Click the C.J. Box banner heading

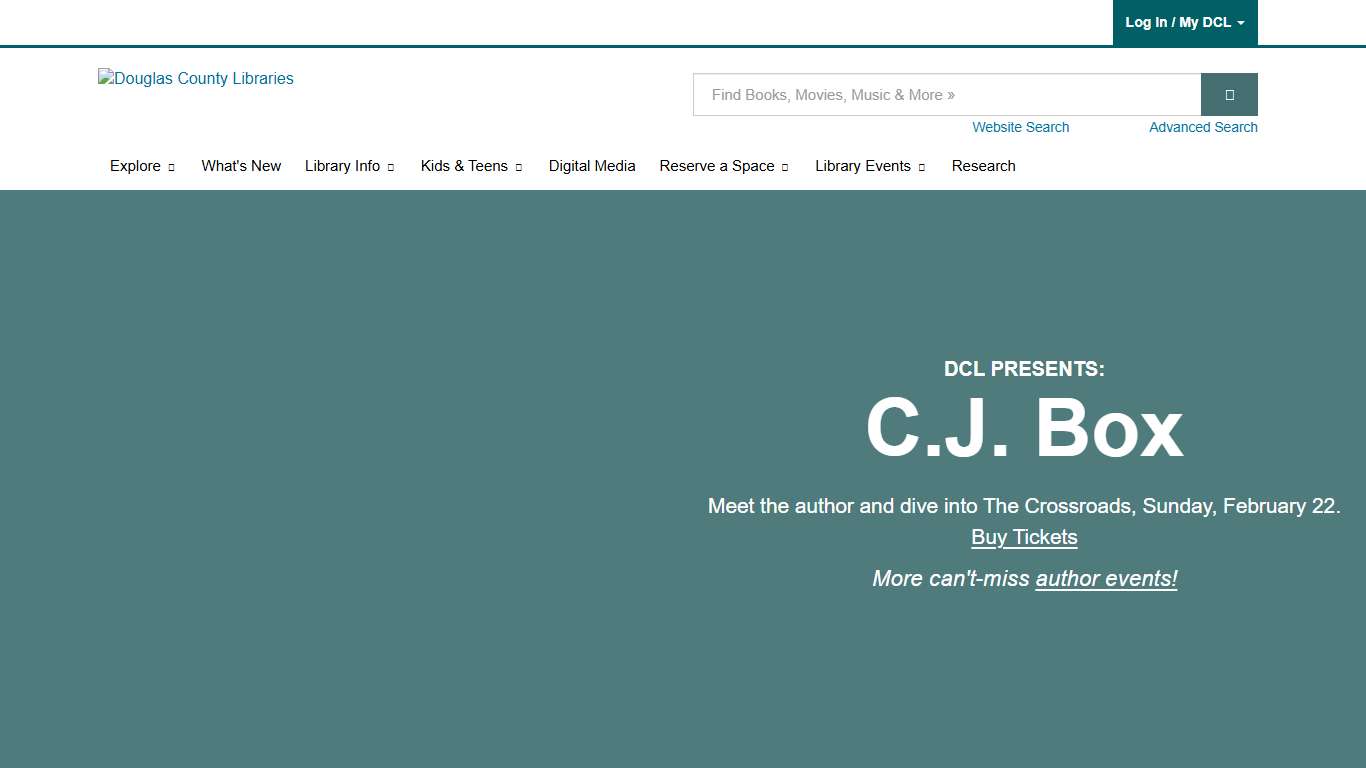click(1024, 429)
